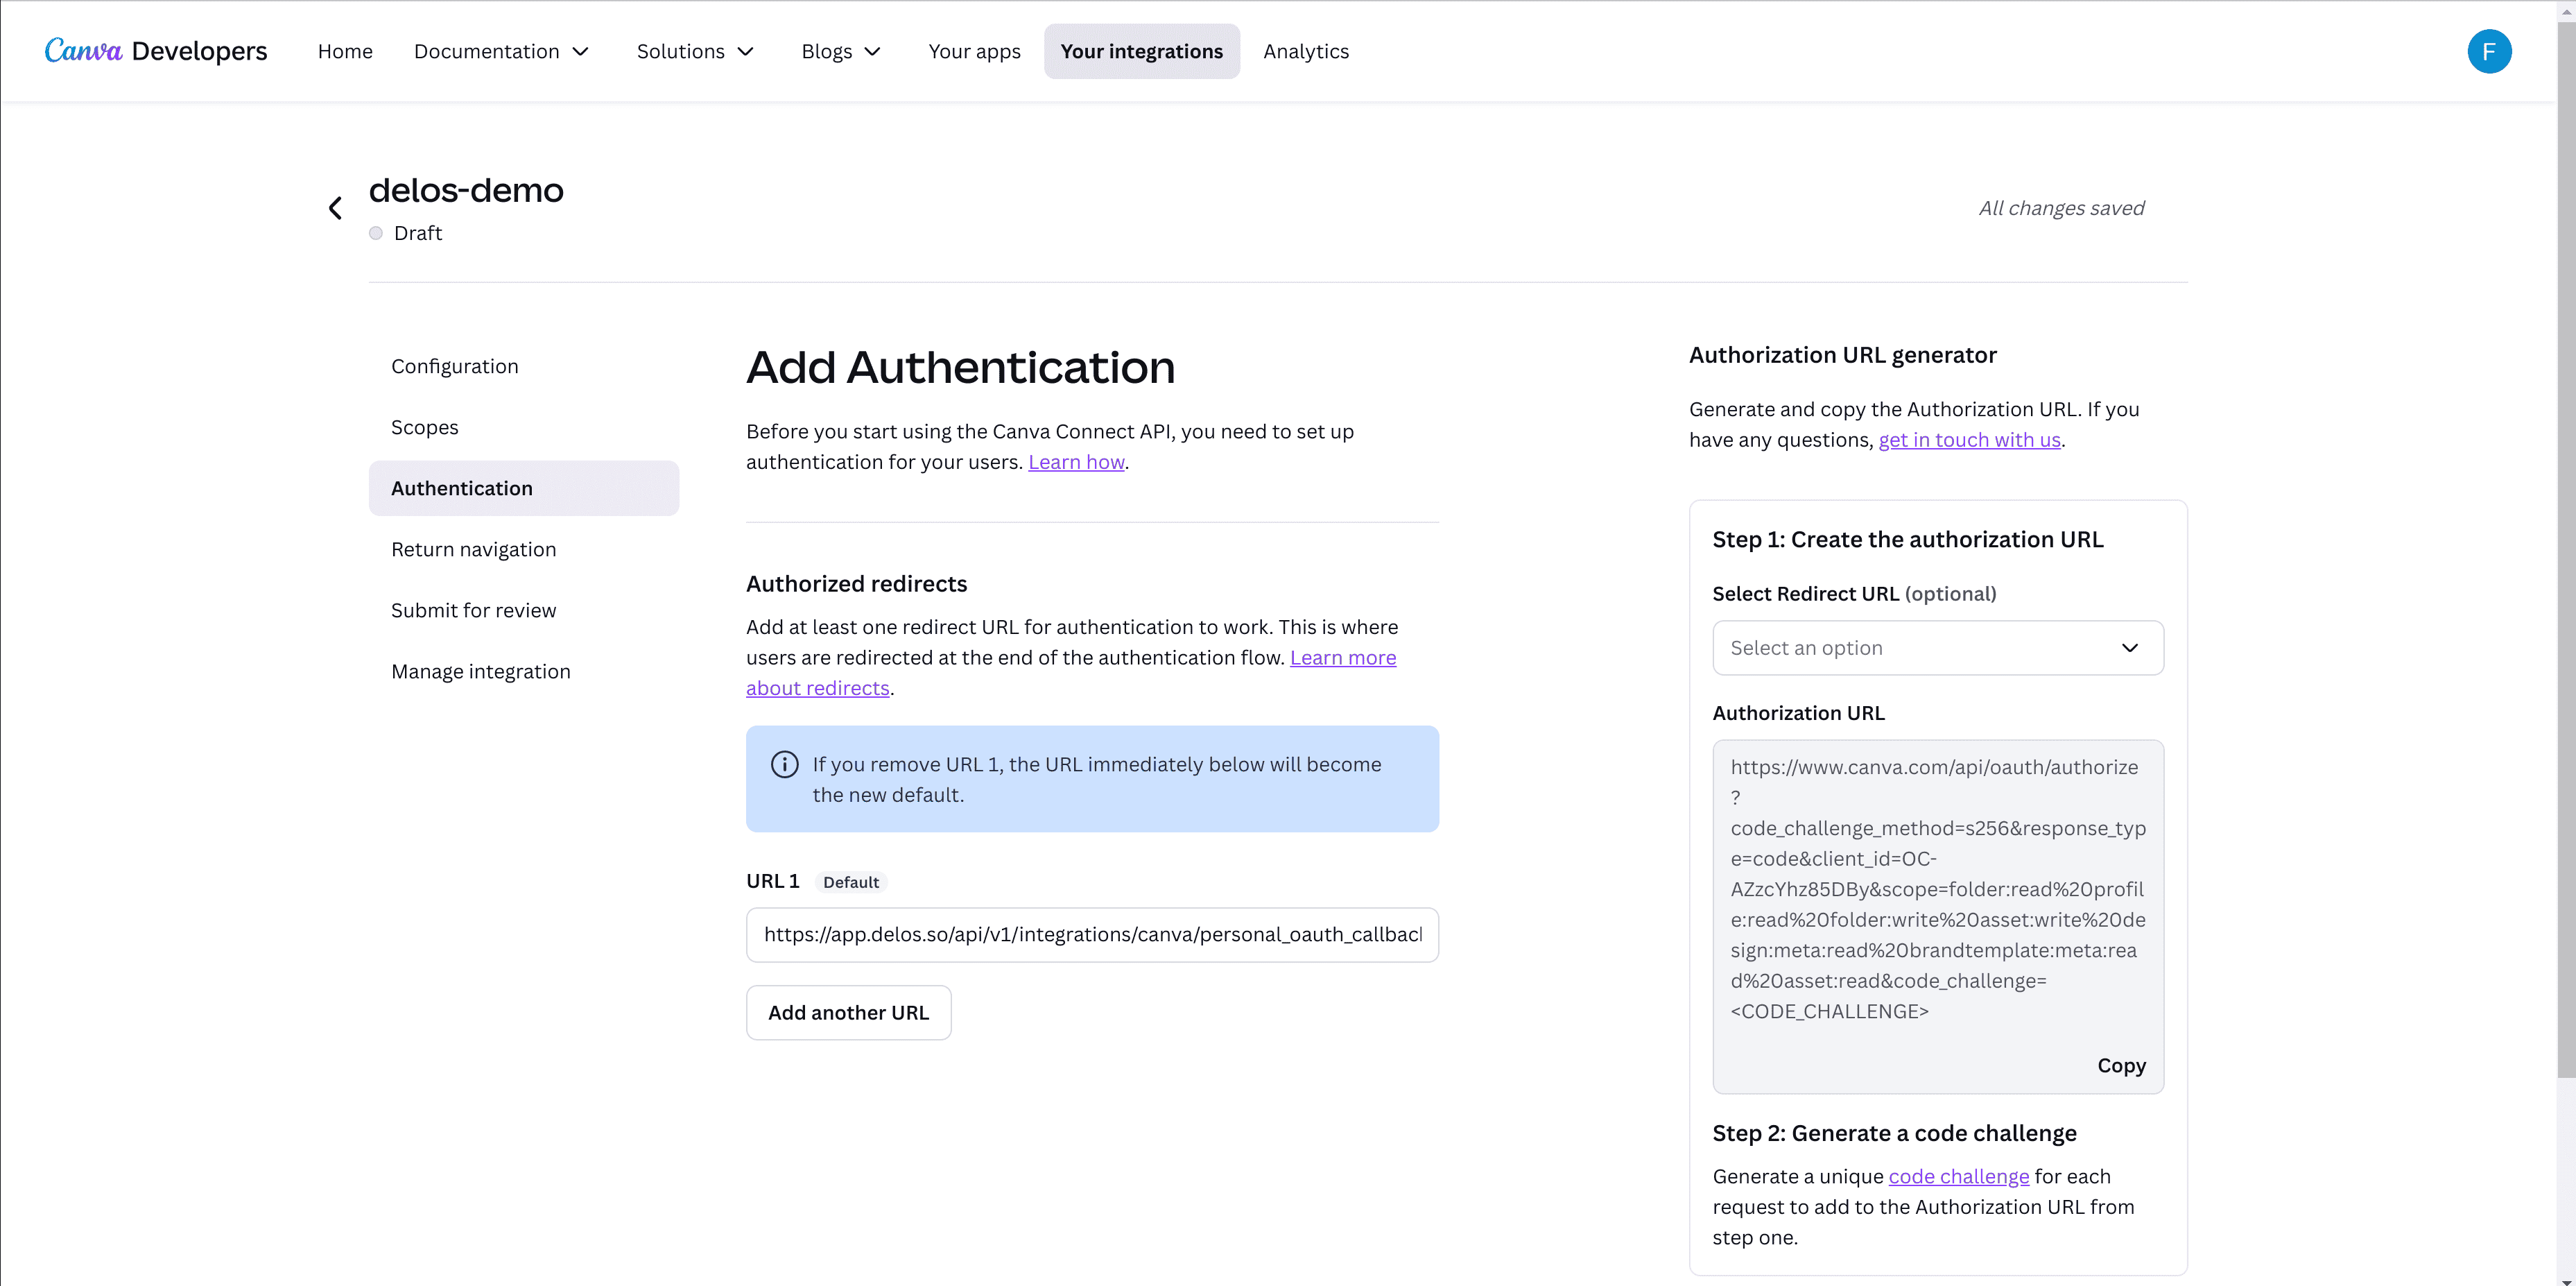Image resolution: width=2576 pixels, height=1286 pixels.
Task: Click Add another URL button
Action: pos(848,1013)
